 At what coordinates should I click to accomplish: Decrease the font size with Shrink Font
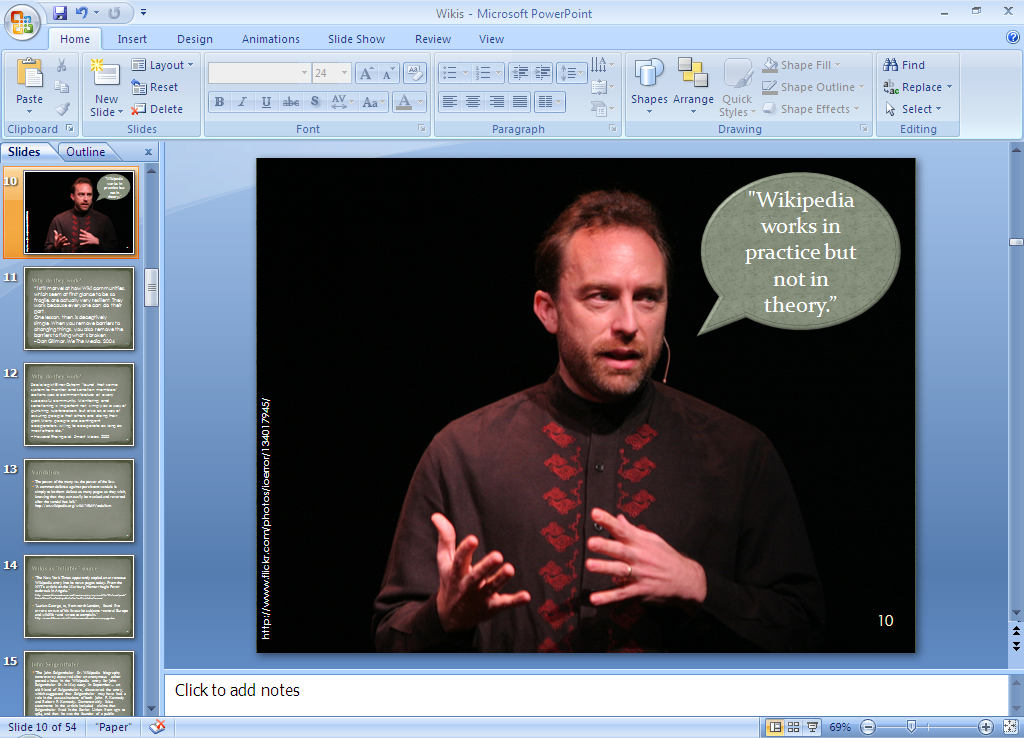point(388,73)
